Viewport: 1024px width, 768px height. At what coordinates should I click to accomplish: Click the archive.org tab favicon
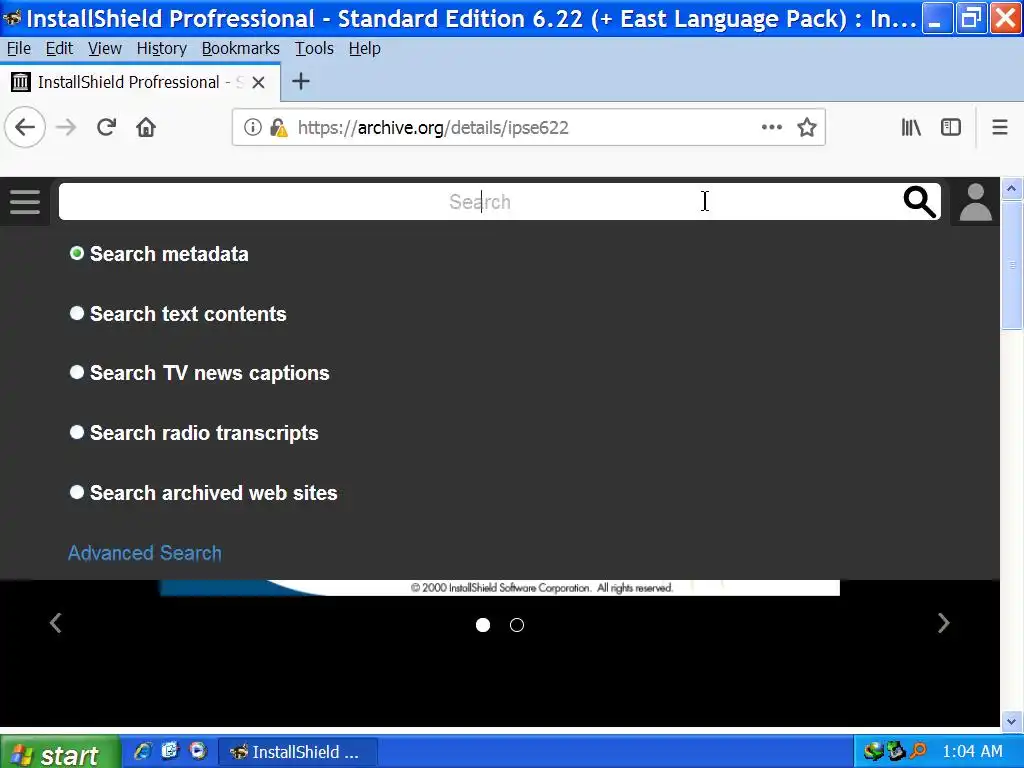coord(21,82)
